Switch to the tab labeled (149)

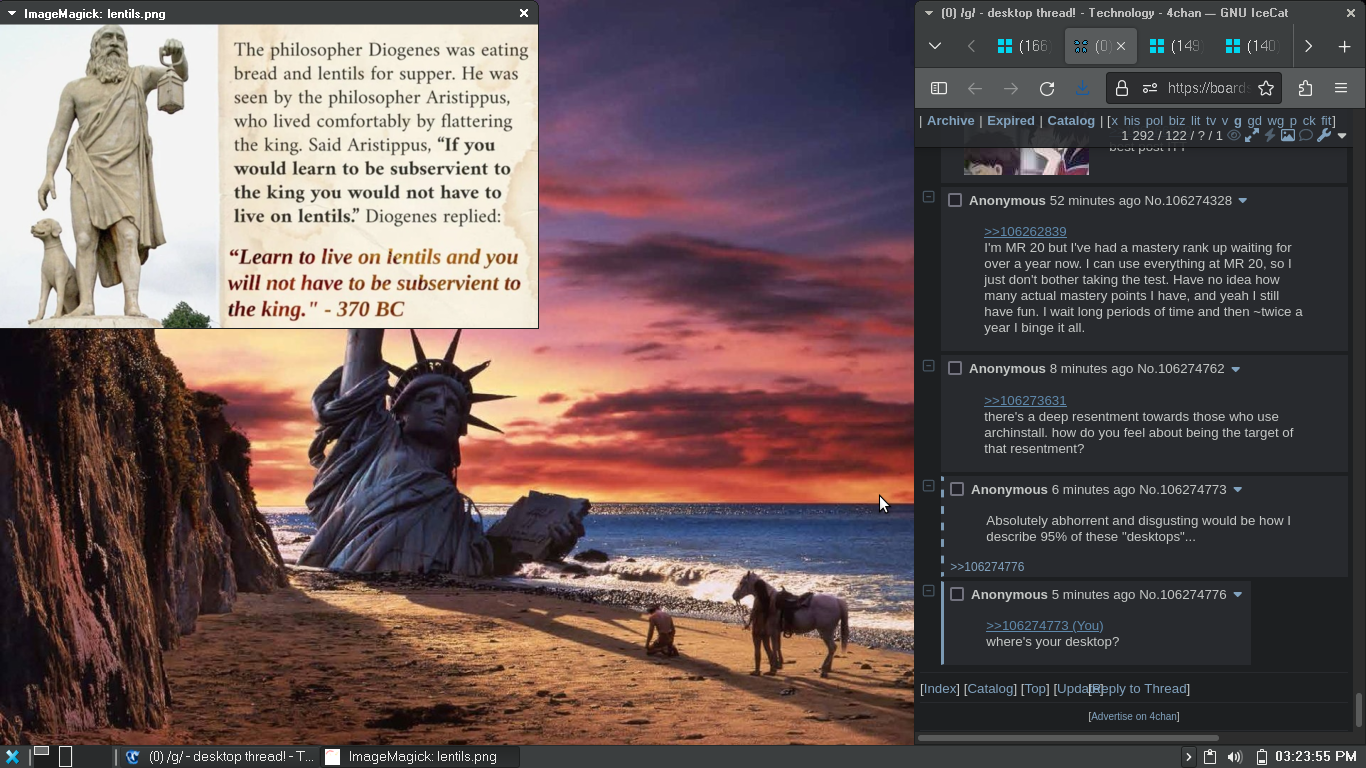click(x=1175, y=46)
